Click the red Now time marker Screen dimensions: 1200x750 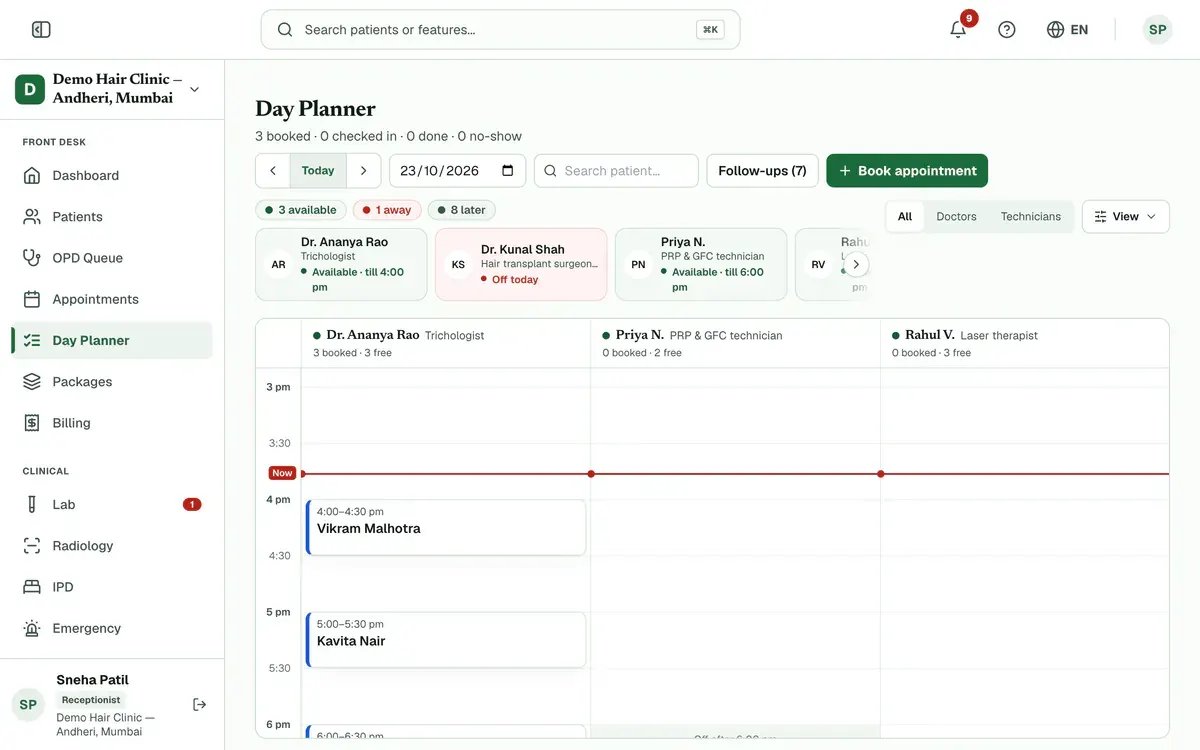(x=282, y=473)
